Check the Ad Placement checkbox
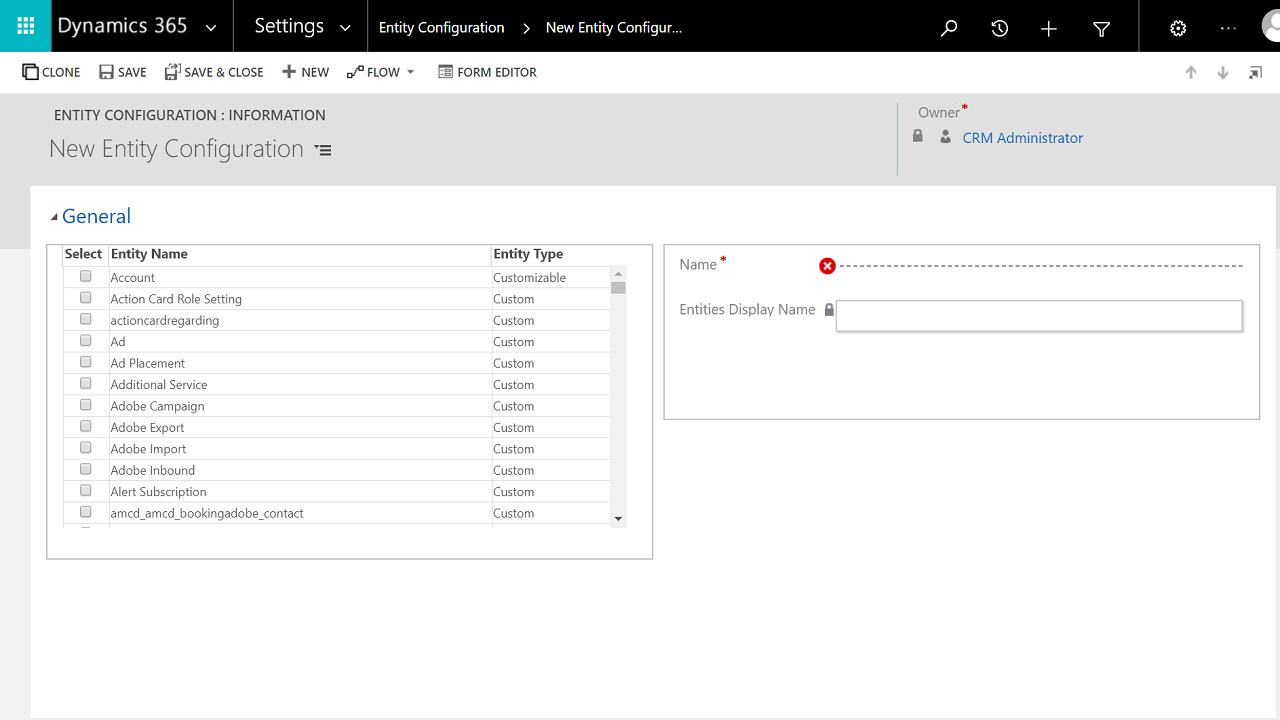Image resolution: width=1280 pixels, height=720 pixels. [86, 362]
